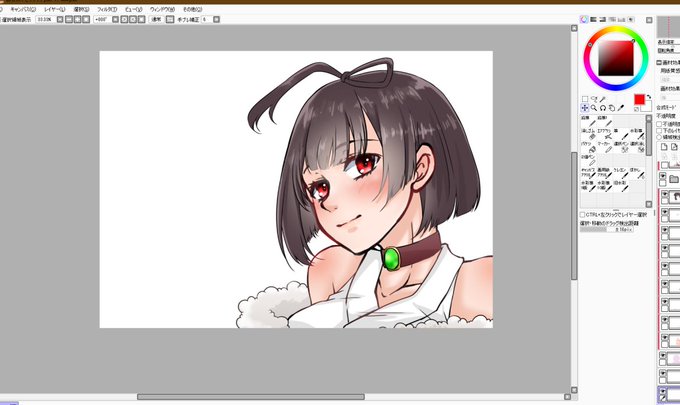The width and height of the screenshot is (680, 405).
Task: Open the キャンバス menu
Action: coord(23,9)
